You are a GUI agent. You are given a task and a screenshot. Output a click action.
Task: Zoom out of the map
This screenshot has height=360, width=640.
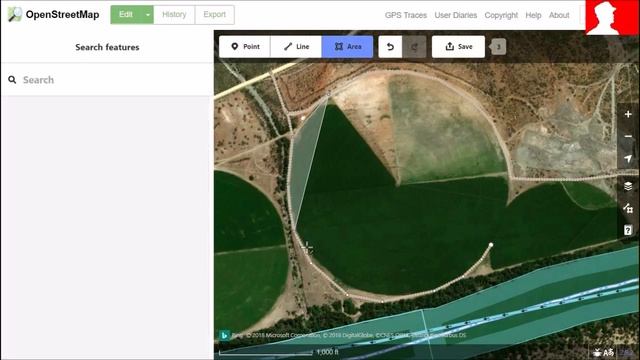(x=628, y=136)
